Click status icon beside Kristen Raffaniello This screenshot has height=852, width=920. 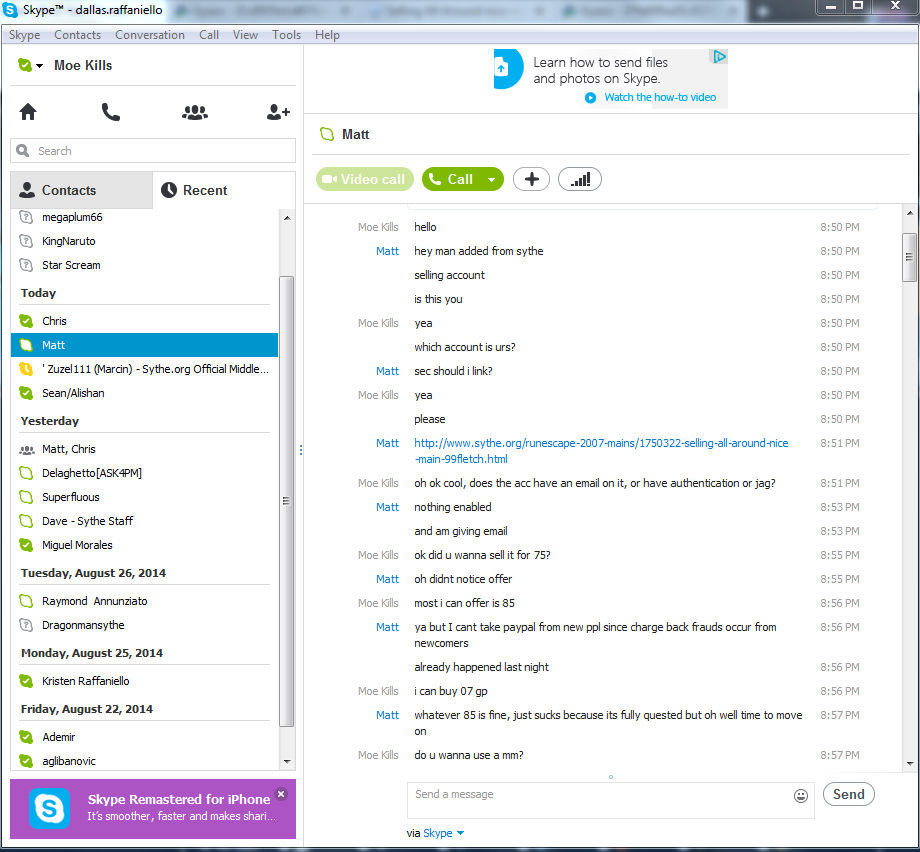point(26,681)
